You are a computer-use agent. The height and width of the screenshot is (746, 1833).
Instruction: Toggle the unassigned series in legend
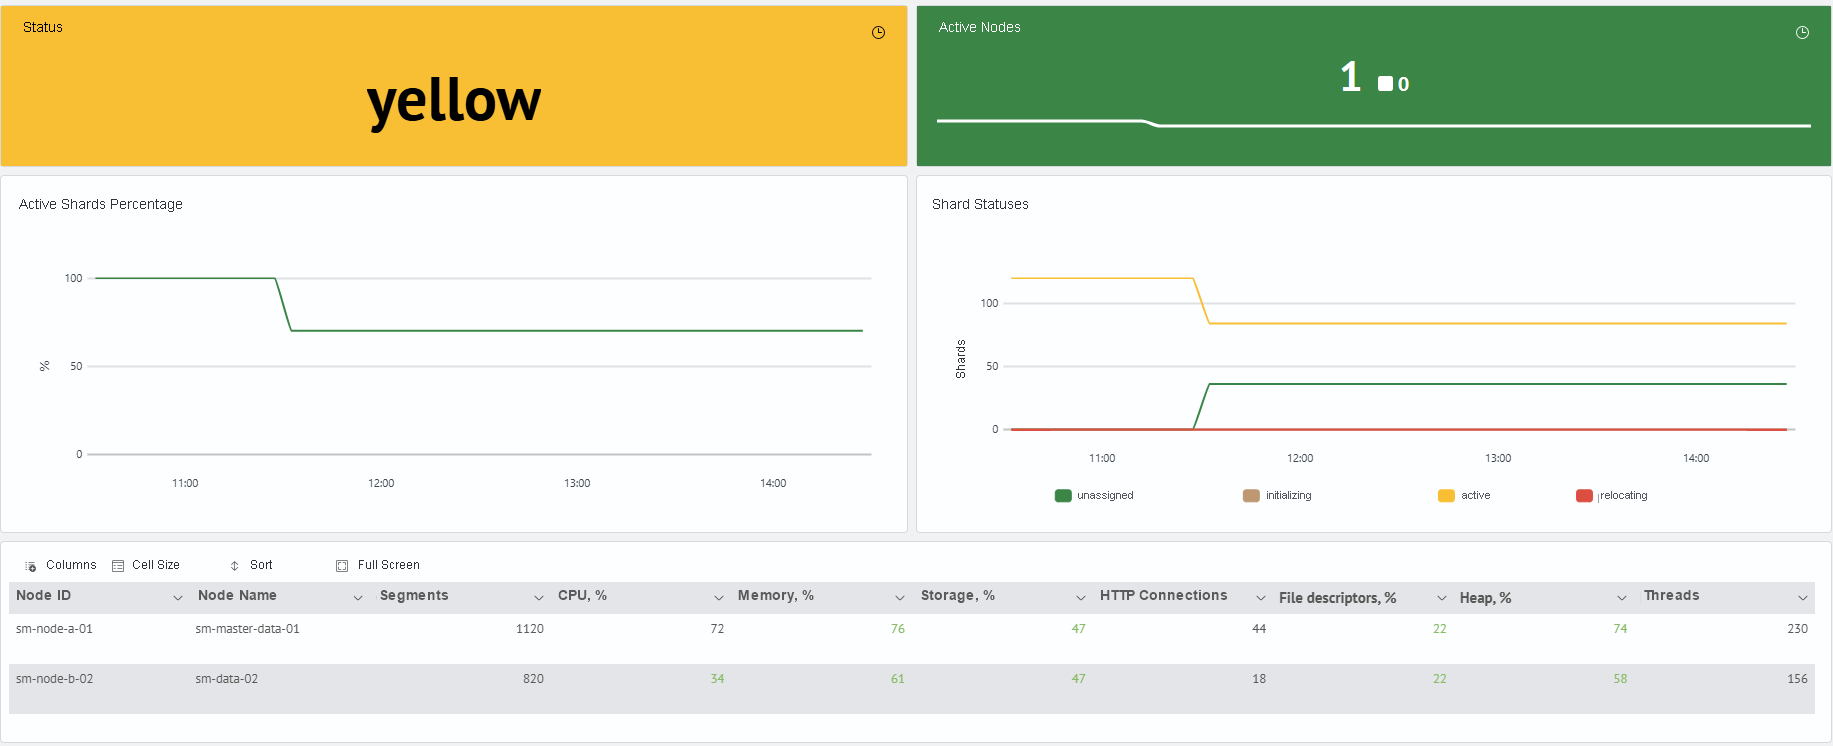coord(1094,496)
